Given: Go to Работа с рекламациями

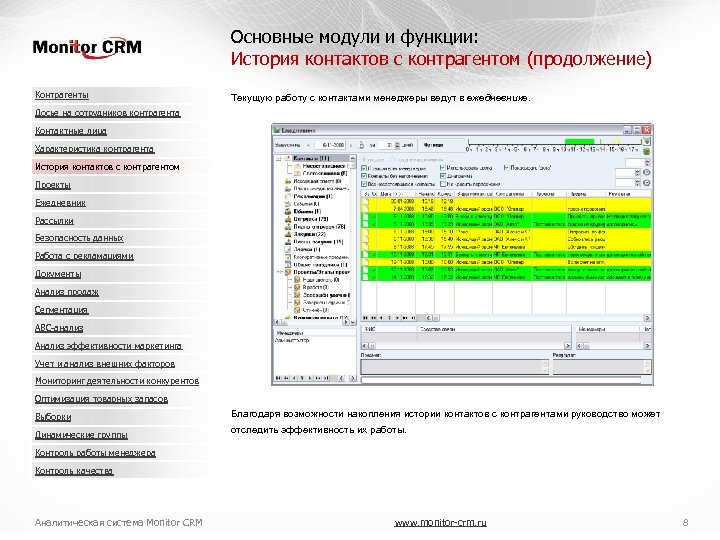Looking at the screenshot, I should [x=84, y=256].
